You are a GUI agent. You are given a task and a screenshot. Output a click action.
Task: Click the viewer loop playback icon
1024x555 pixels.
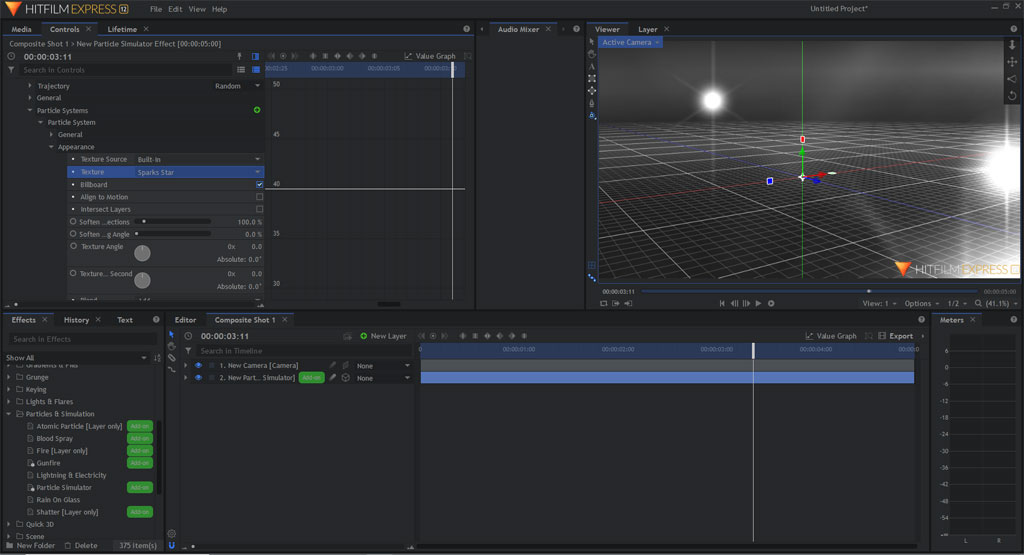(604, 303)
